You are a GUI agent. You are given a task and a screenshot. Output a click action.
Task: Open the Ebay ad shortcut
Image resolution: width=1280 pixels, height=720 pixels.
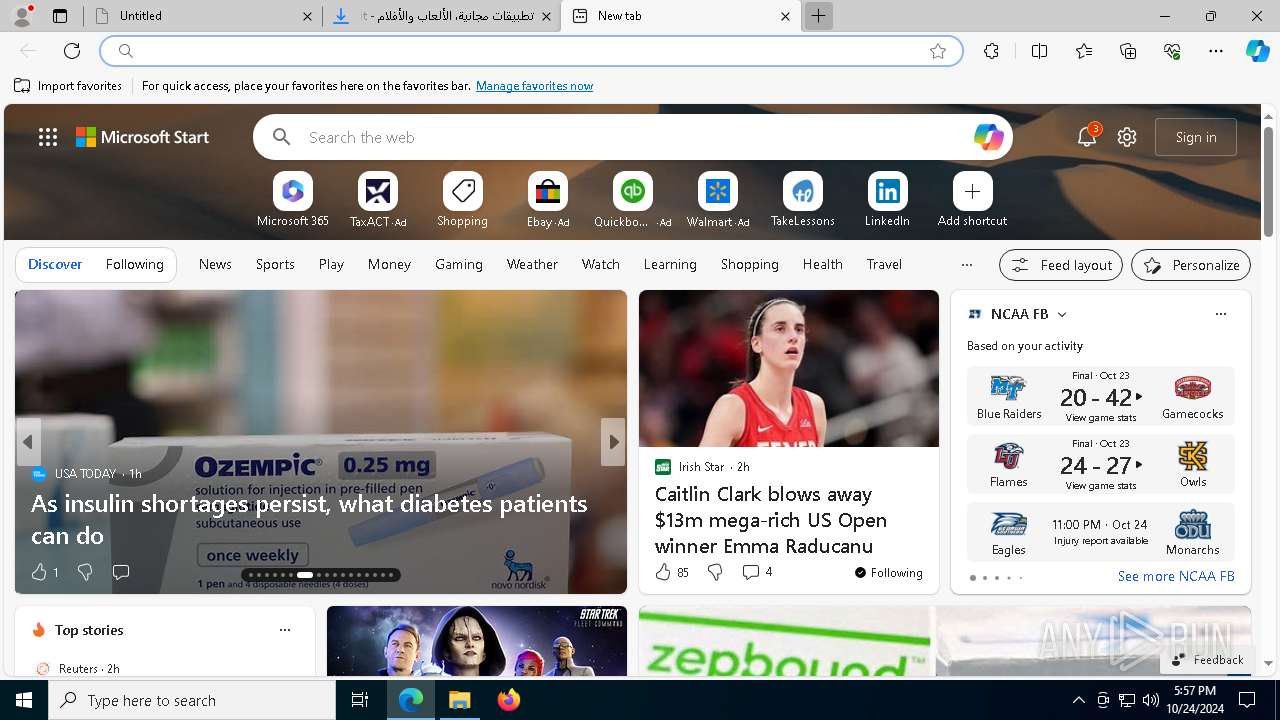point(548,200)
